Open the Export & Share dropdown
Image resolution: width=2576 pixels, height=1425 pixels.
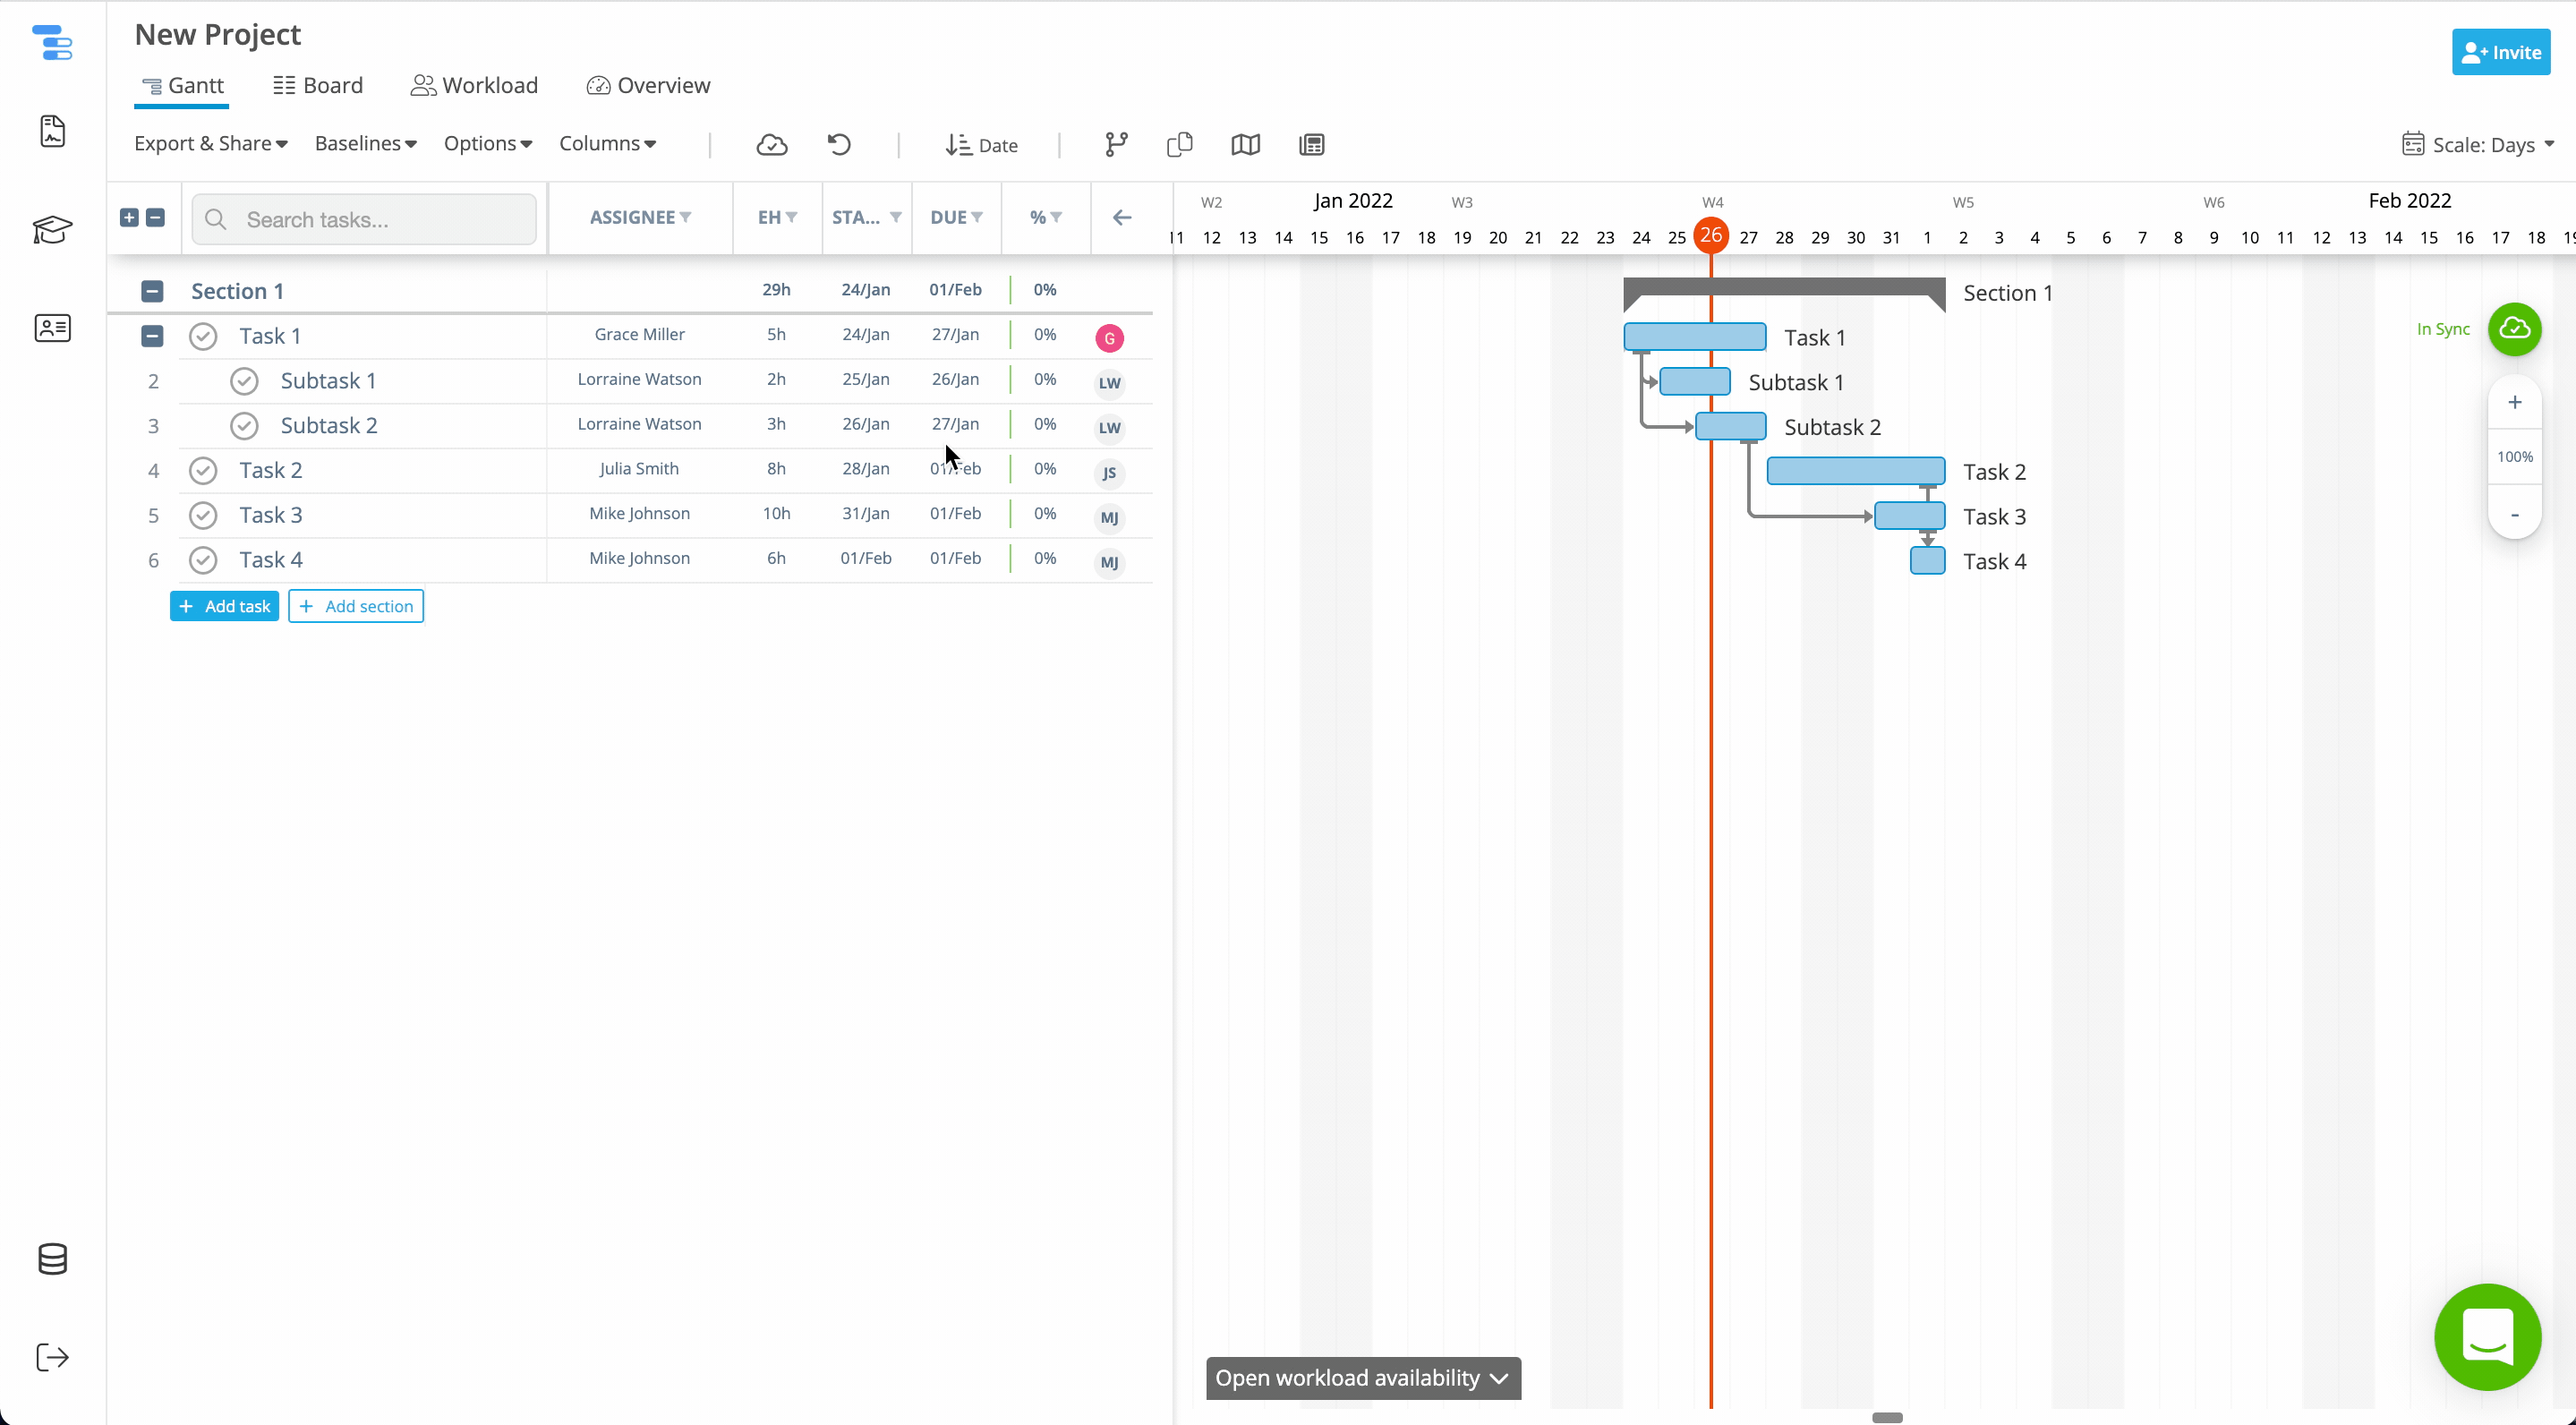tap(211, 144)
